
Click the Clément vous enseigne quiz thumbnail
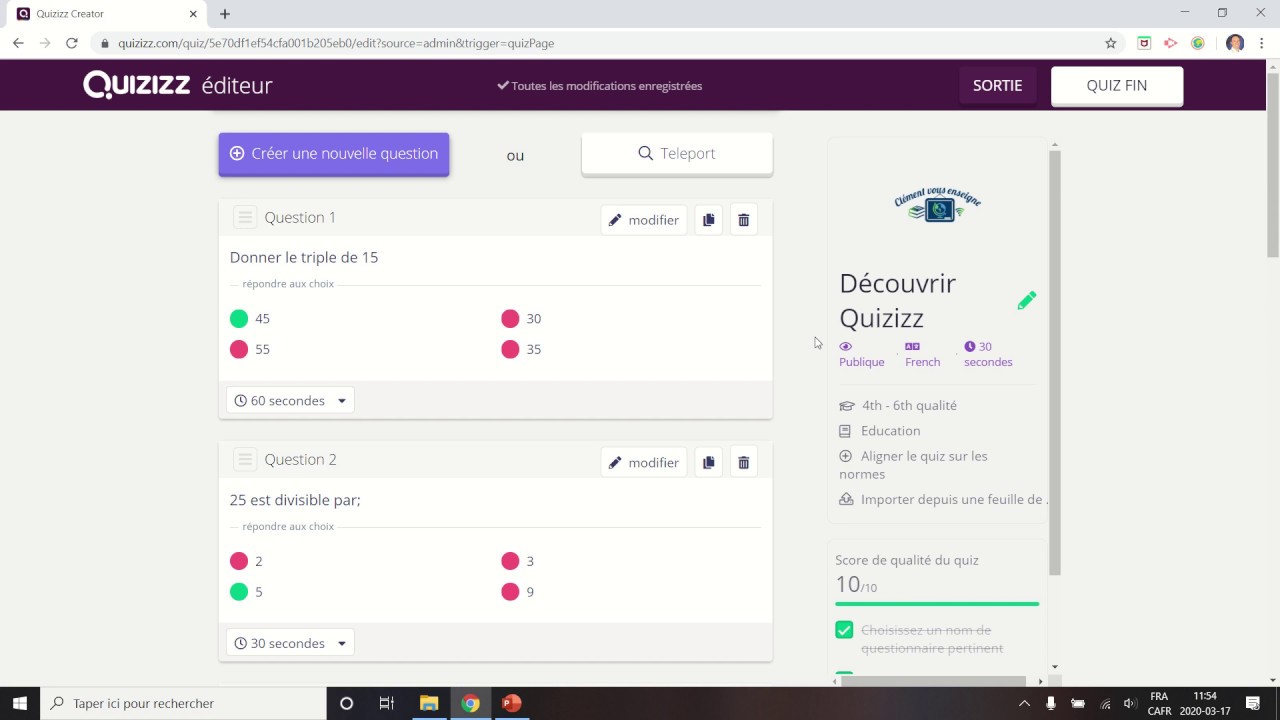(938, 203)
